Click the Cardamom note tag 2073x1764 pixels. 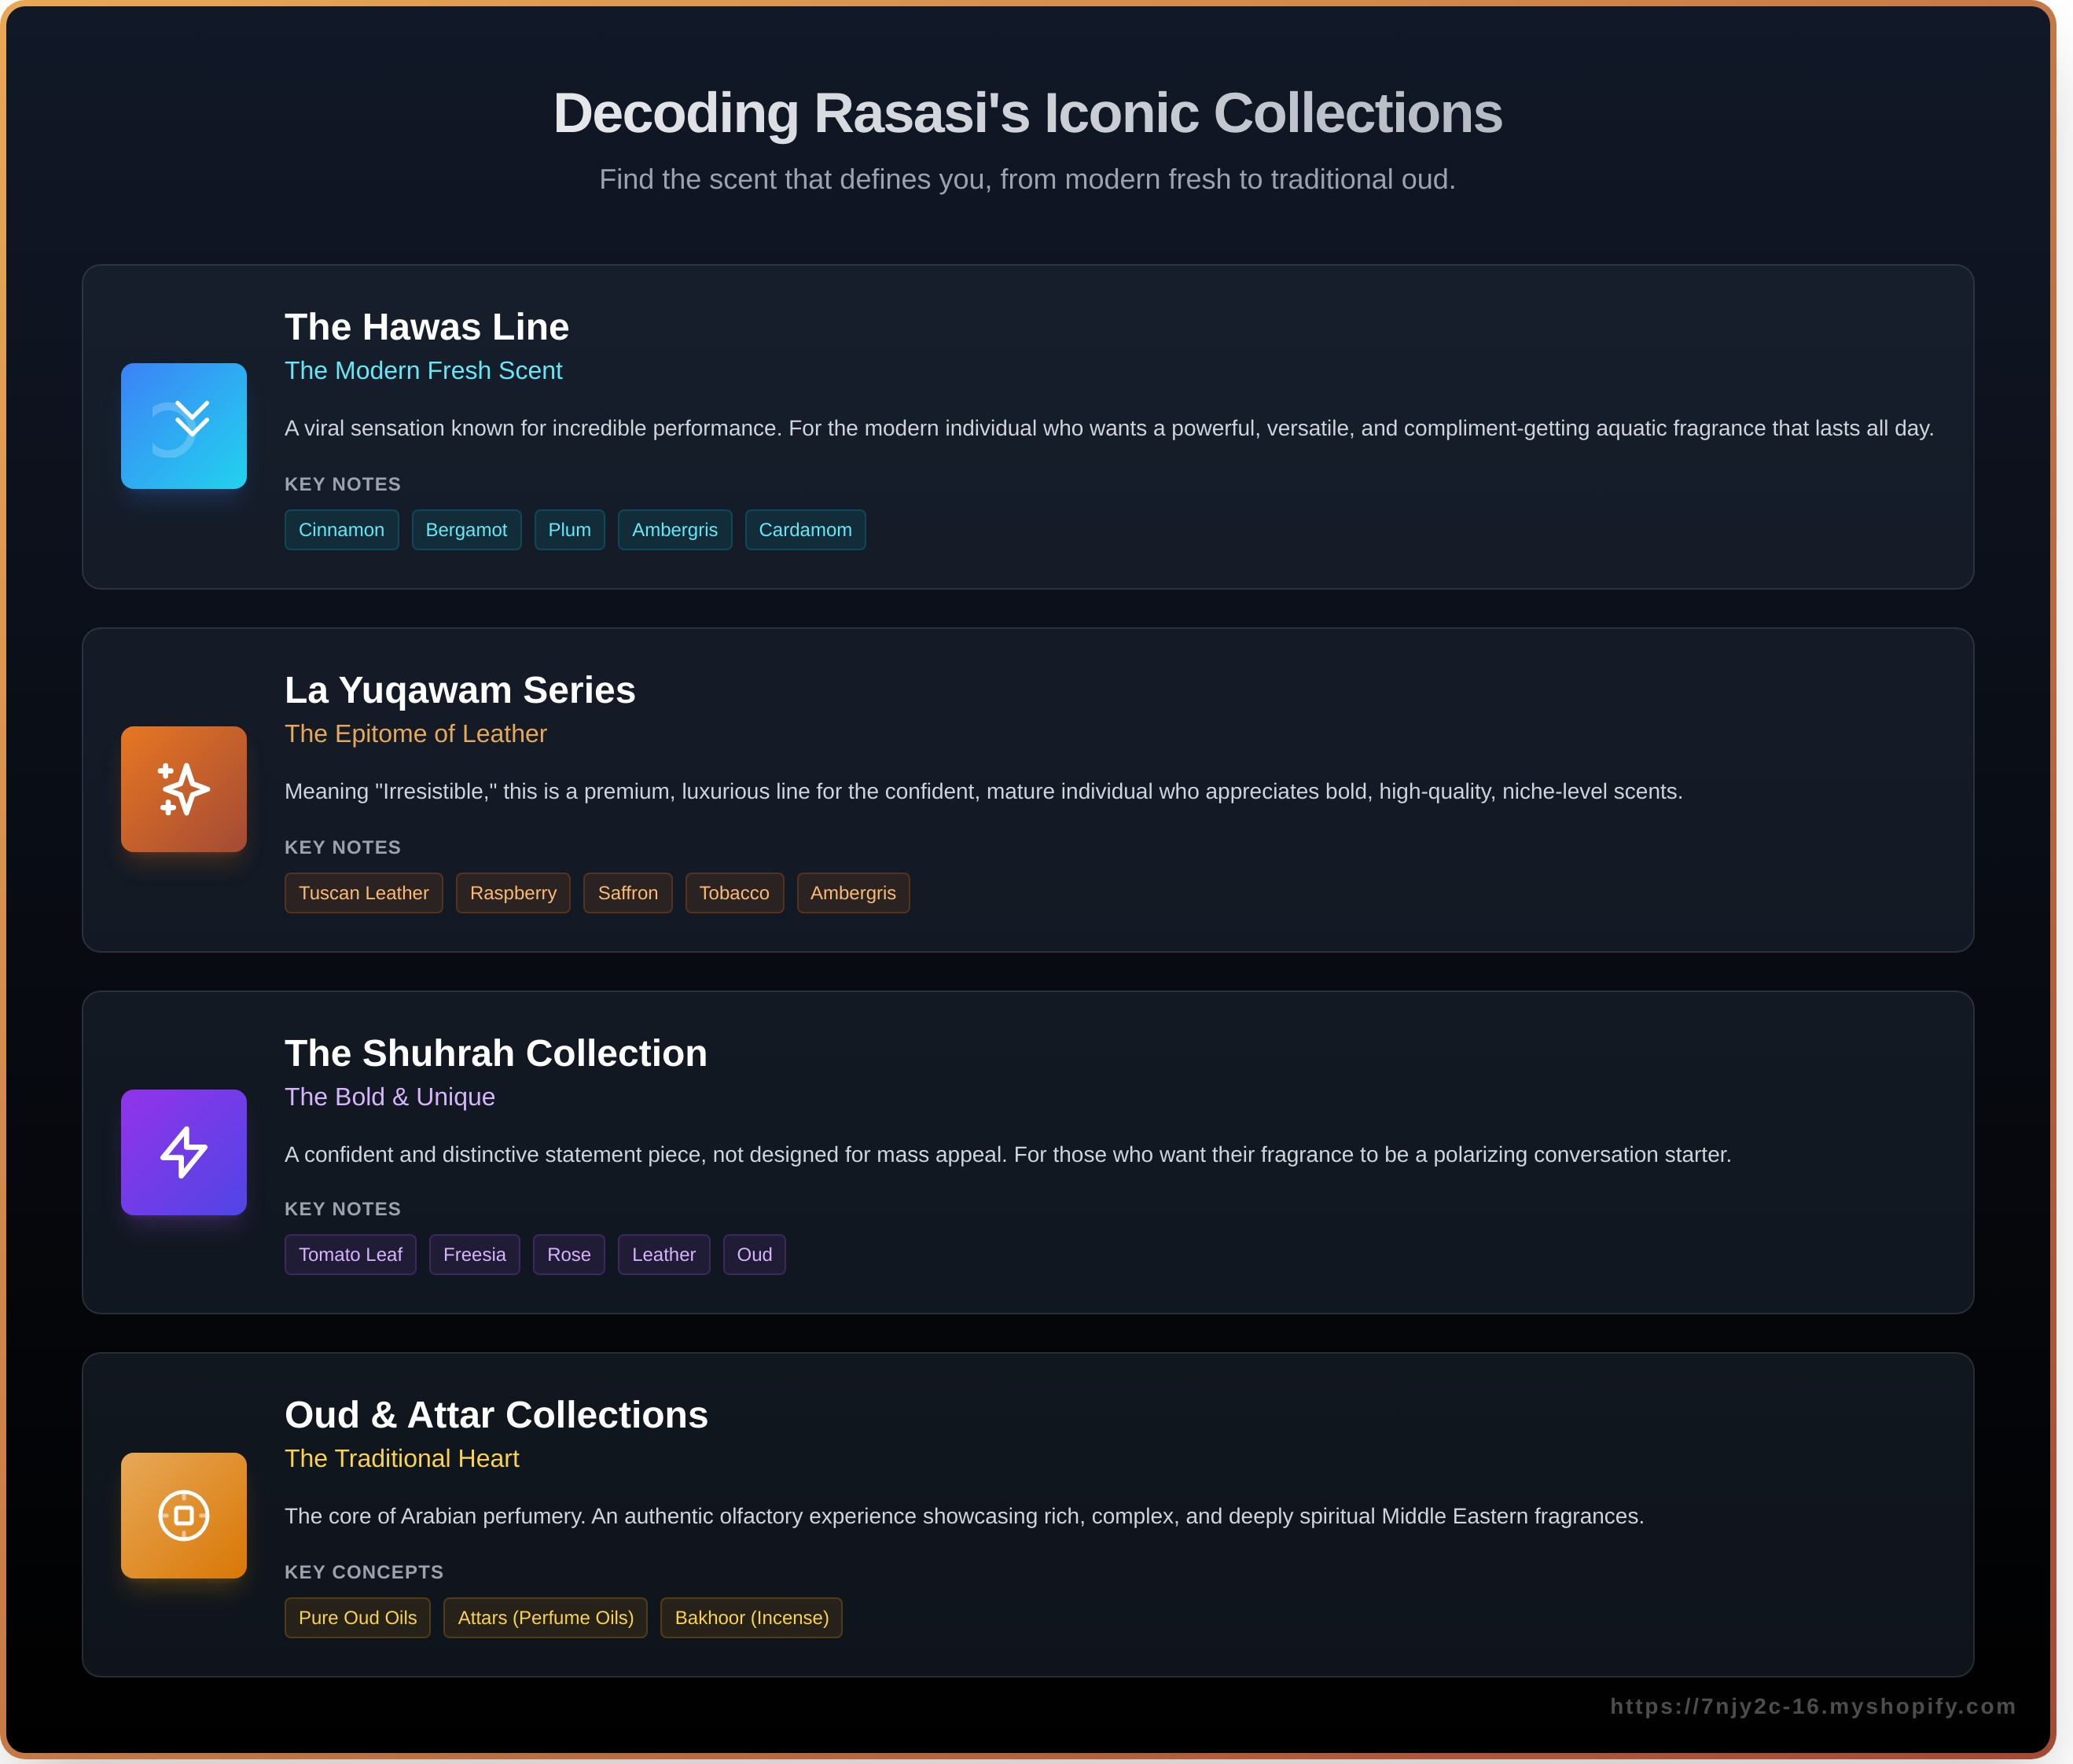(x=804, y=530)
